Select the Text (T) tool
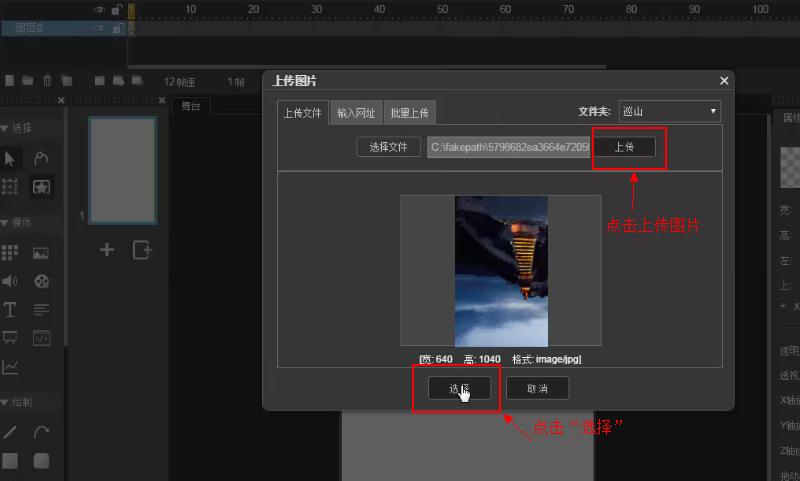Screen dimensions: 800x481 pos(10,310)
